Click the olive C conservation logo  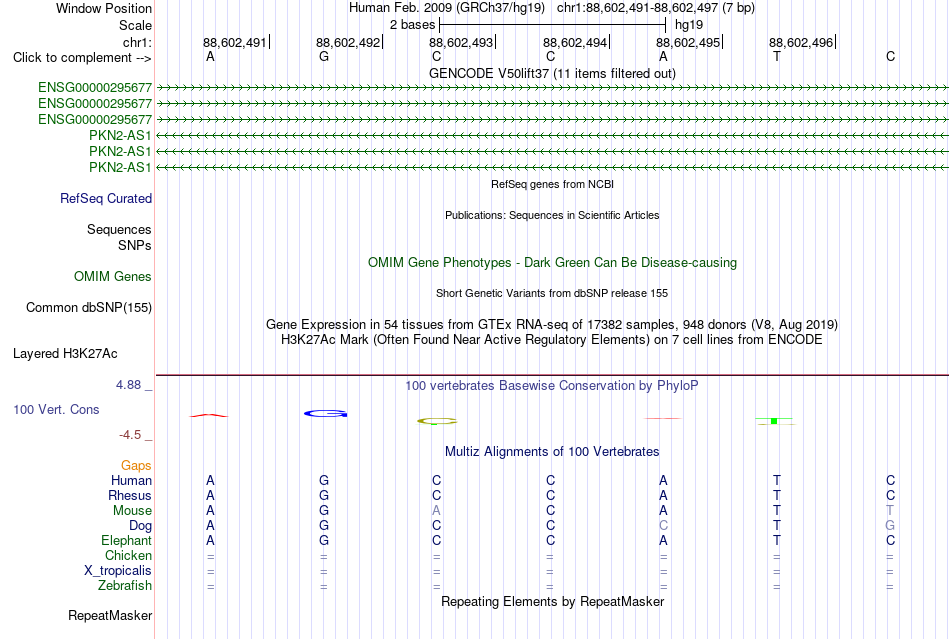[x=437, y=421]
